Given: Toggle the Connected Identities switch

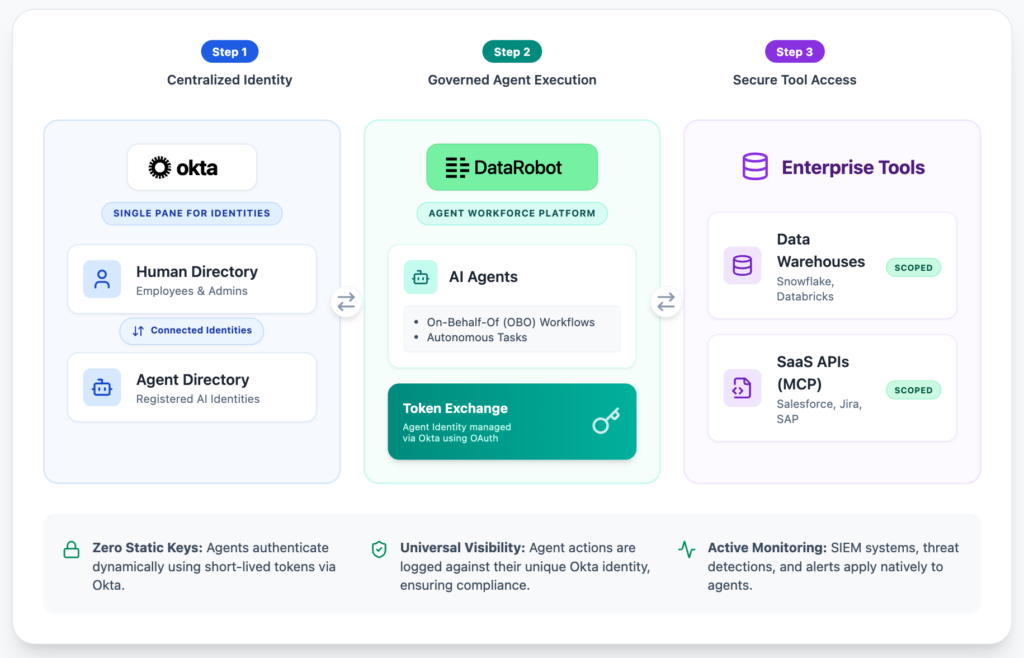Looking at the screenshot, I should pos(191,331).
